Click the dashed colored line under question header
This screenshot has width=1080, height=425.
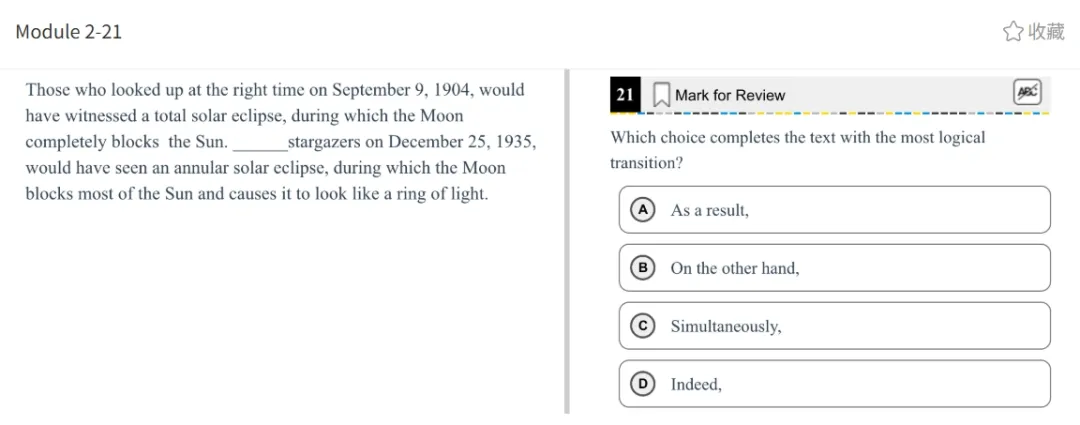(830, 113)
